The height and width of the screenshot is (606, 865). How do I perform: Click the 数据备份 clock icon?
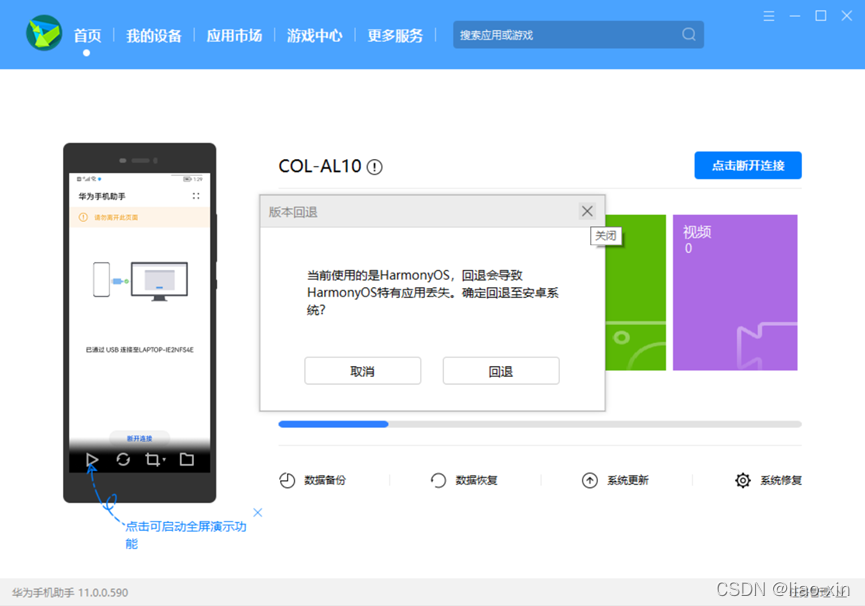click(287, 480)
